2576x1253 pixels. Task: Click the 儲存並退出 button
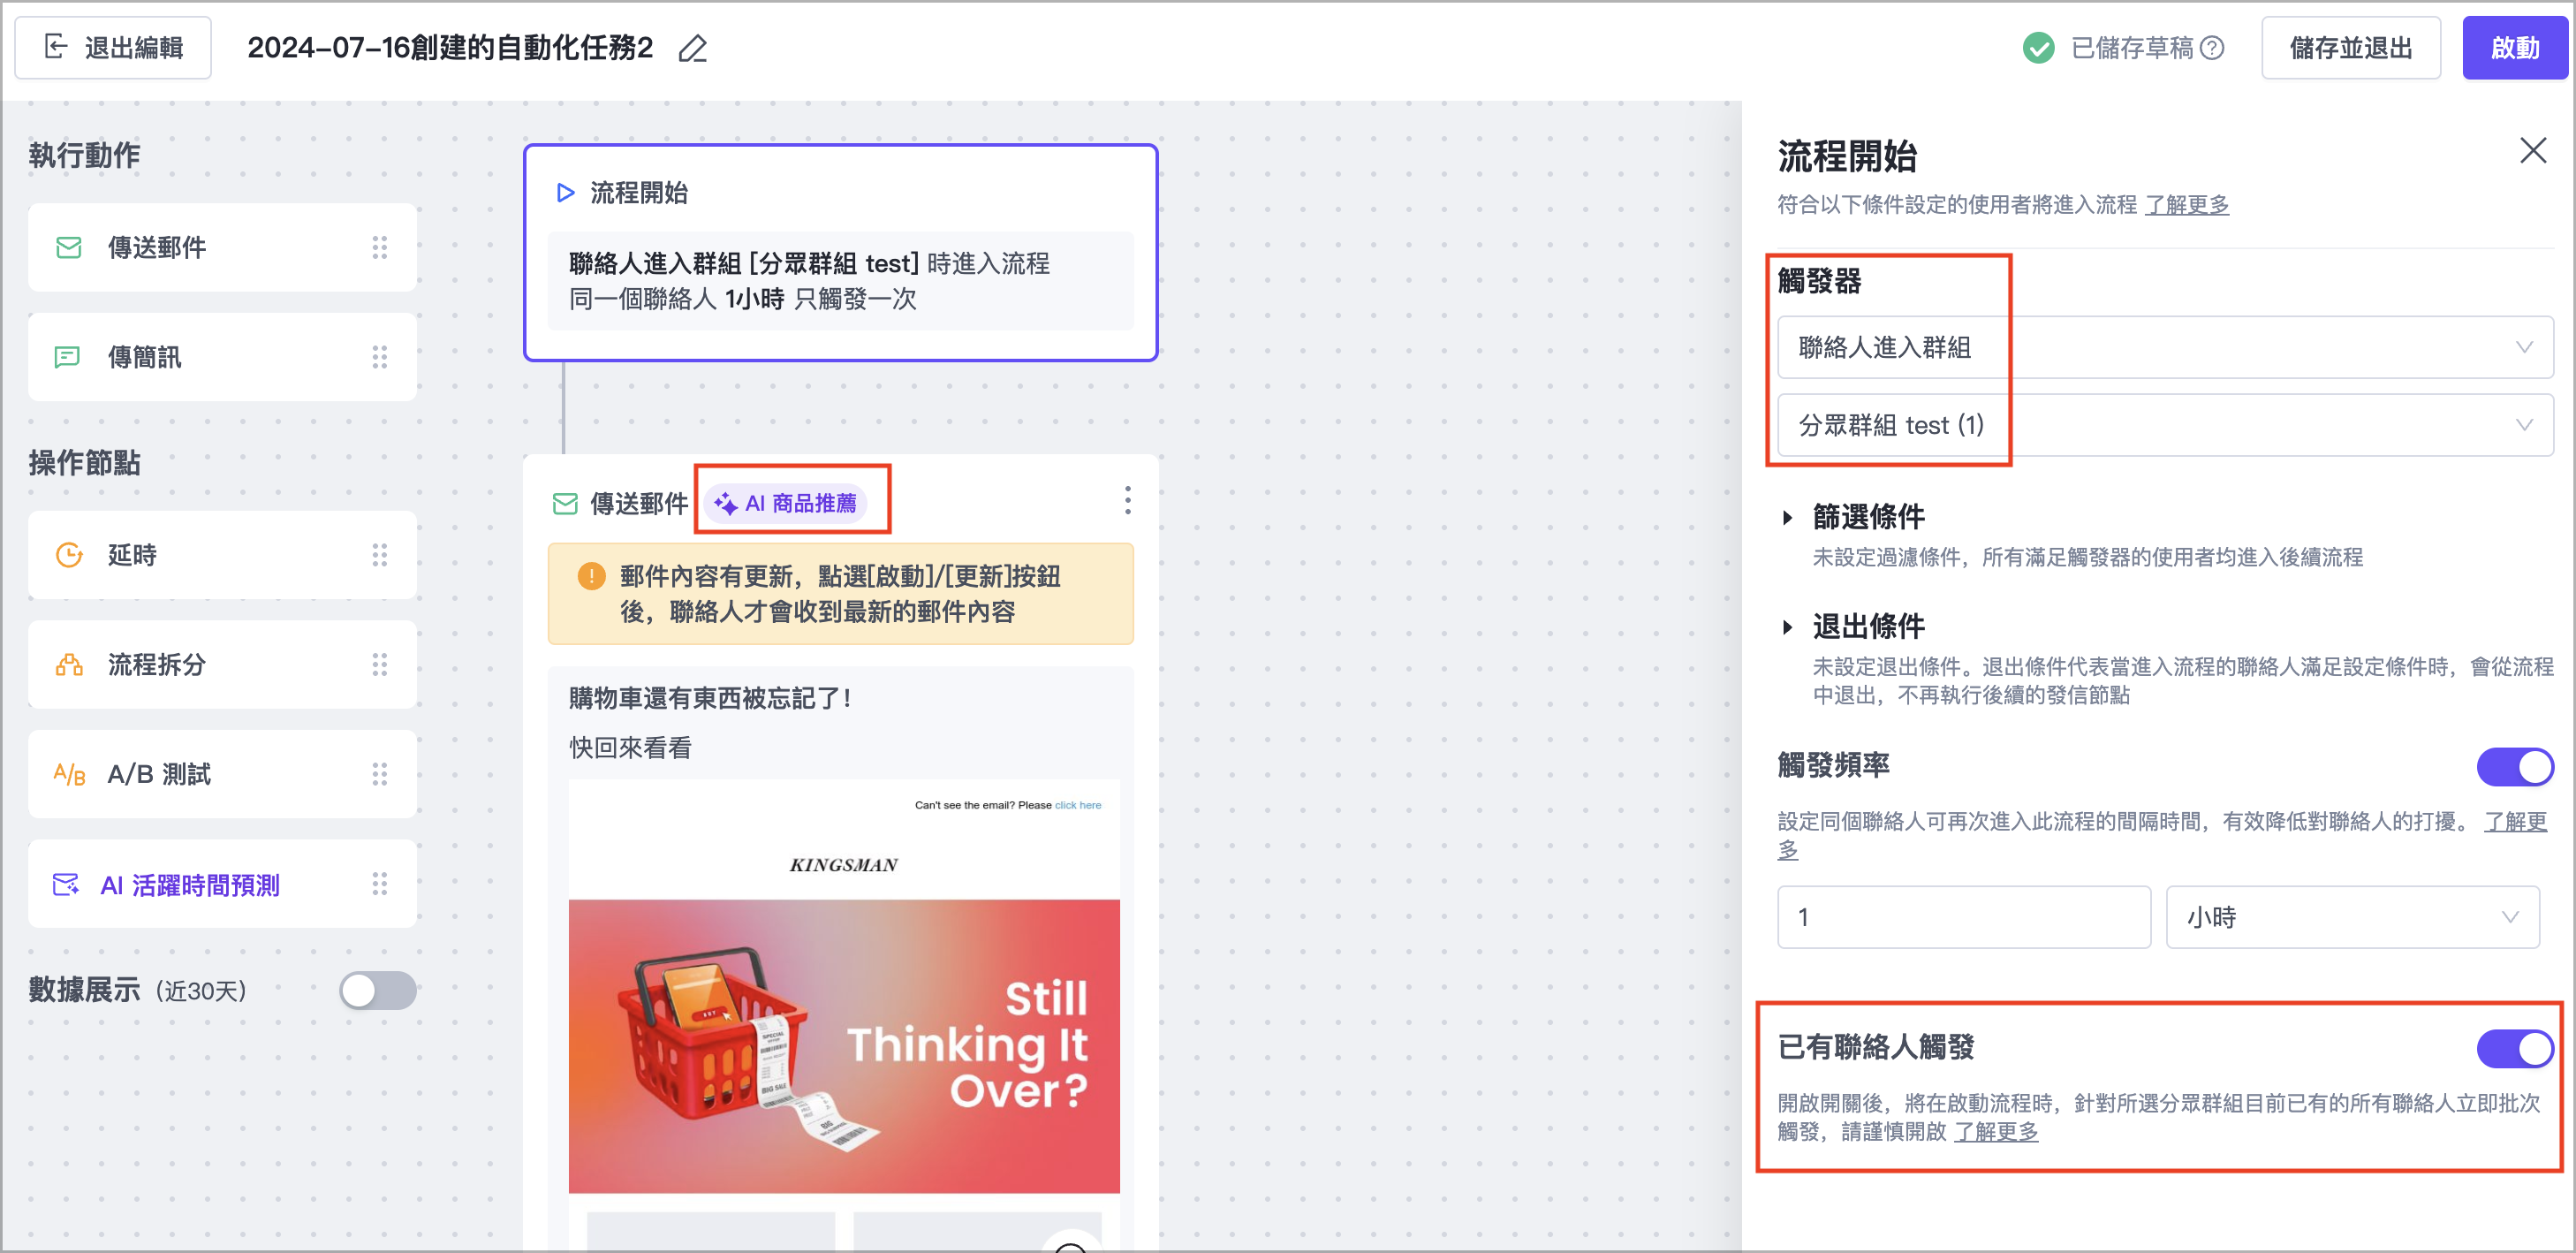tap(2350, 48)
